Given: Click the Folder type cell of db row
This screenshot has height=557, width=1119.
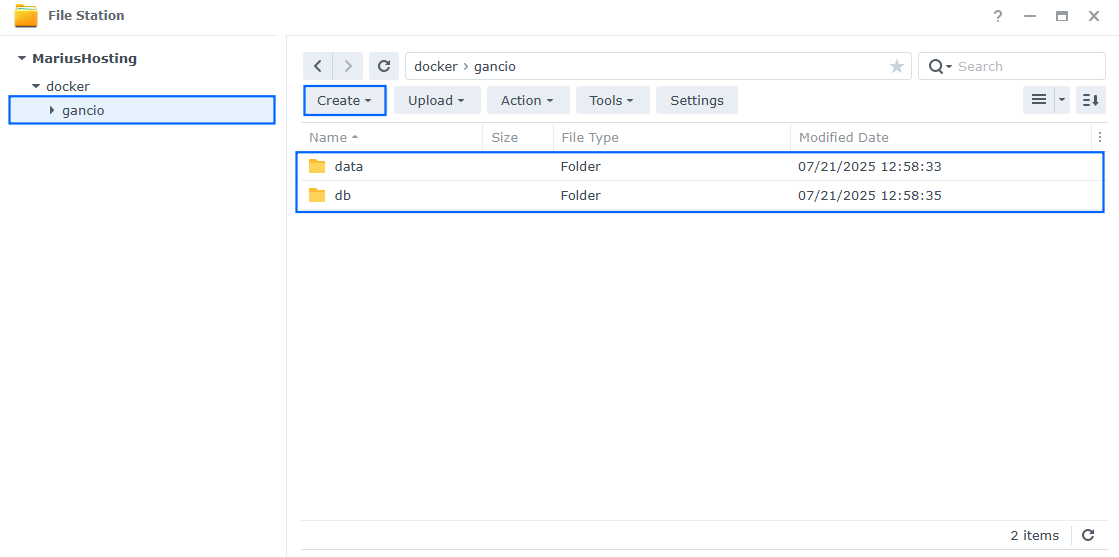Looking at the screenshot, I should tap(580, 195).
